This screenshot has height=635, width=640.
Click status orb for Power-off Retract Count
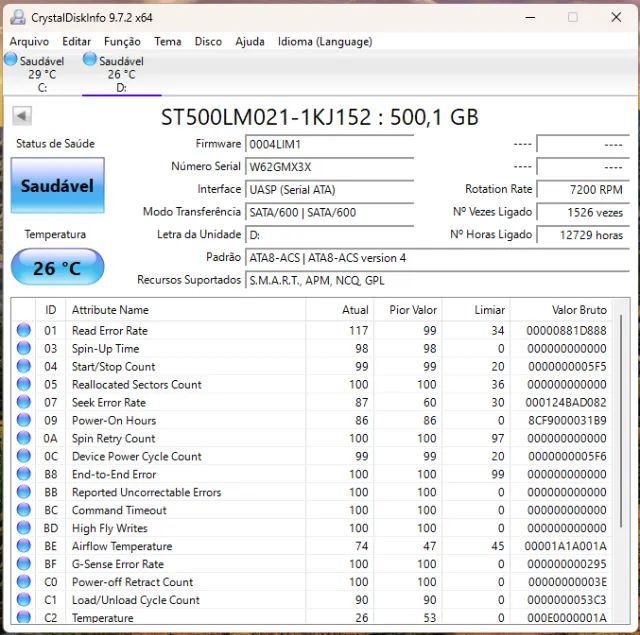point(24,582)
